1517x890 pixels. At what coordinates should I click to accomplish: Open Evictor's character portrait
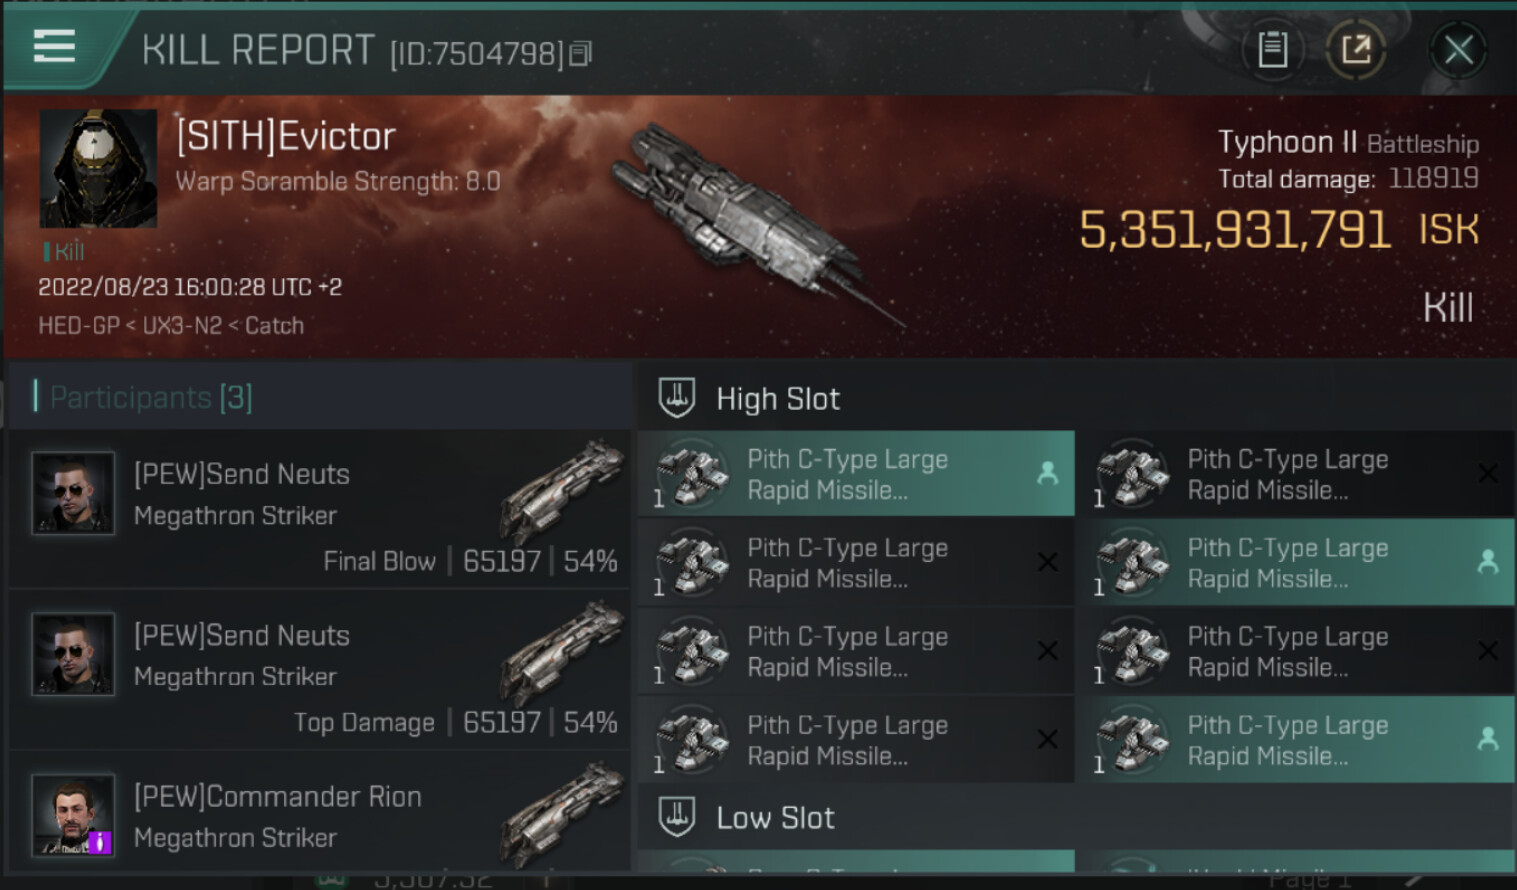[98, 168]
